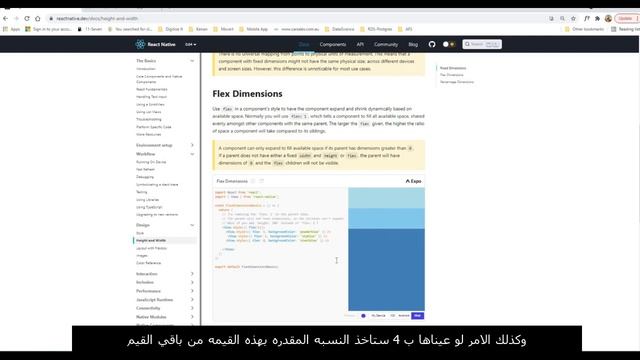Viewport: 640px width, 360px height.
Task: Open the Style sidebar link
Action: click(x=140, y=233)
